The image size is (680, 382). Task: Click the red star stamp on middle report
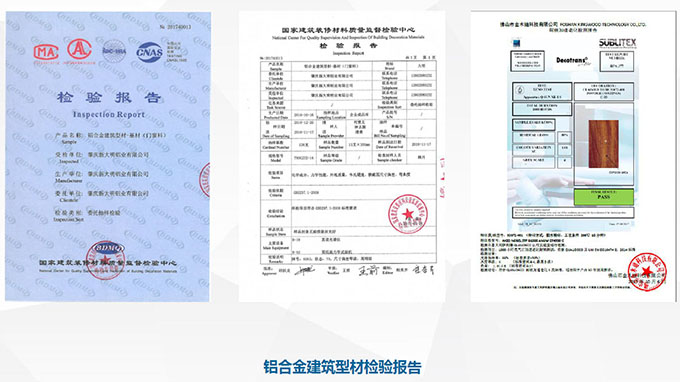pyautogui.click(x=408, y=214)
